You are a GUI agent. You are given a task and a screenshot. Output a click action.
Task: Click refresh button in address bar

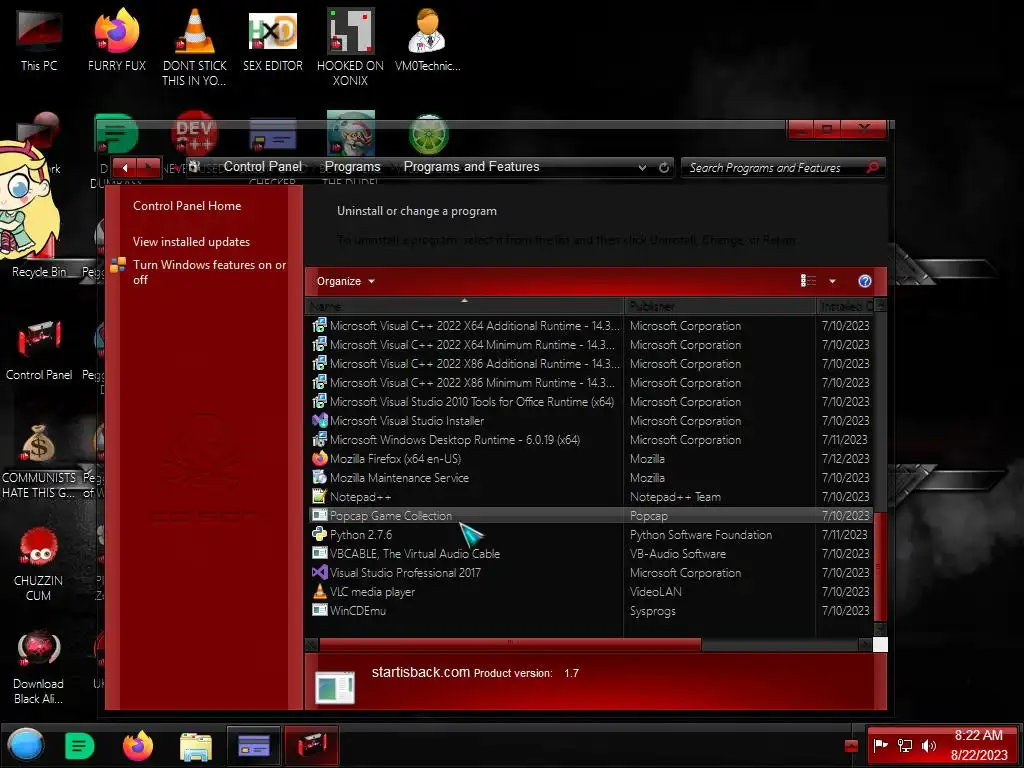[x=664, y=167]
